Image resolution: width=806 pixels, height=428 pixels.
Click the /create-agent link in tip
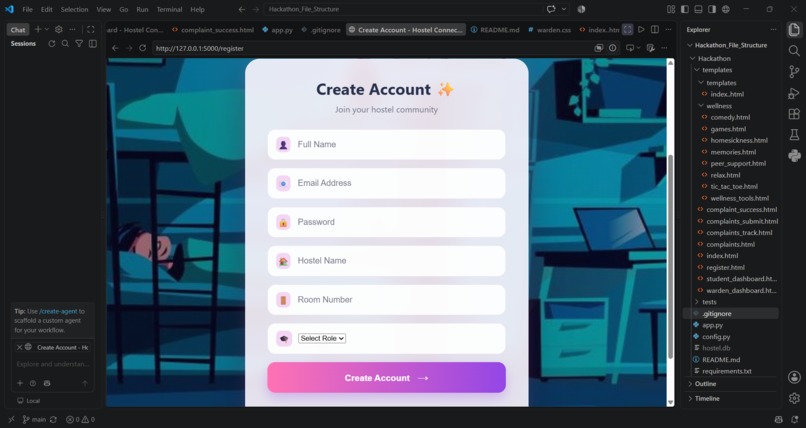point(58,311)
